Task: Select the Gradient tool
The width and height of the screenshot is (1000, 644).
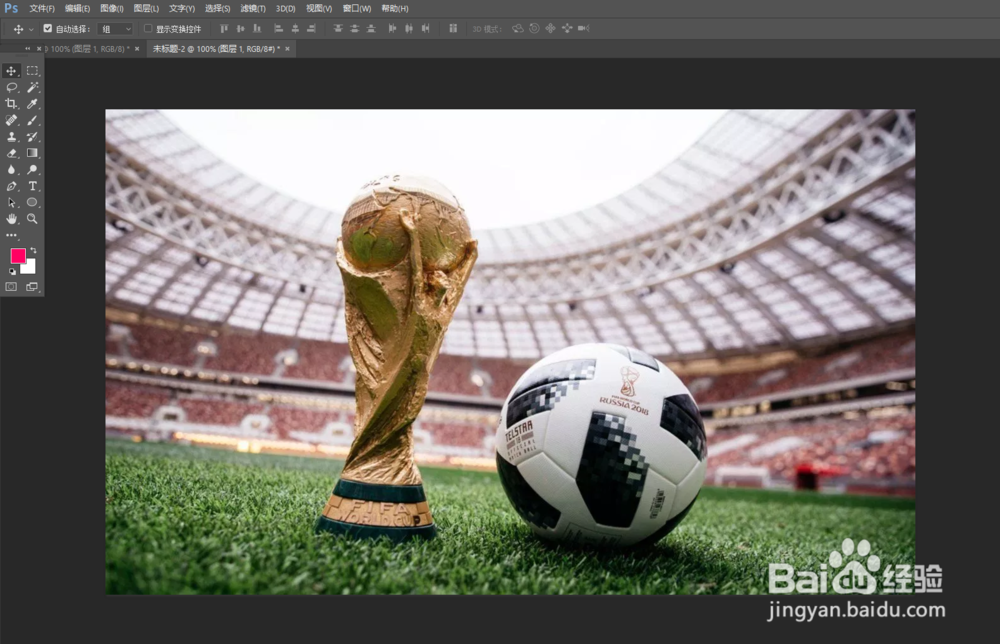Action: (x=32, y=153)
